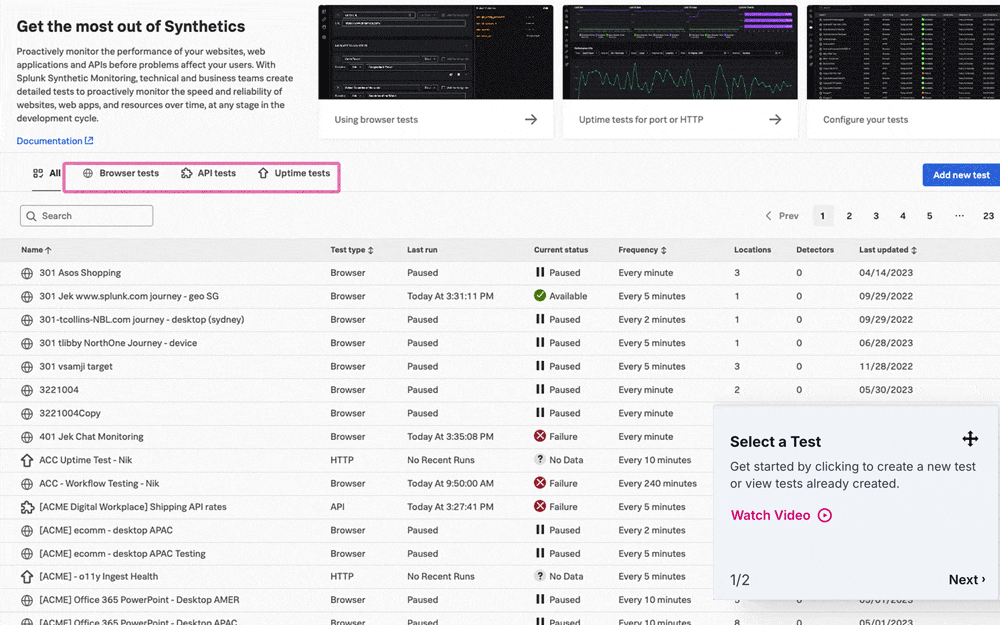Click the move handle on Select a Test popup
Image resolution: width=1000 pixels, height=625 pixels.
970,439
